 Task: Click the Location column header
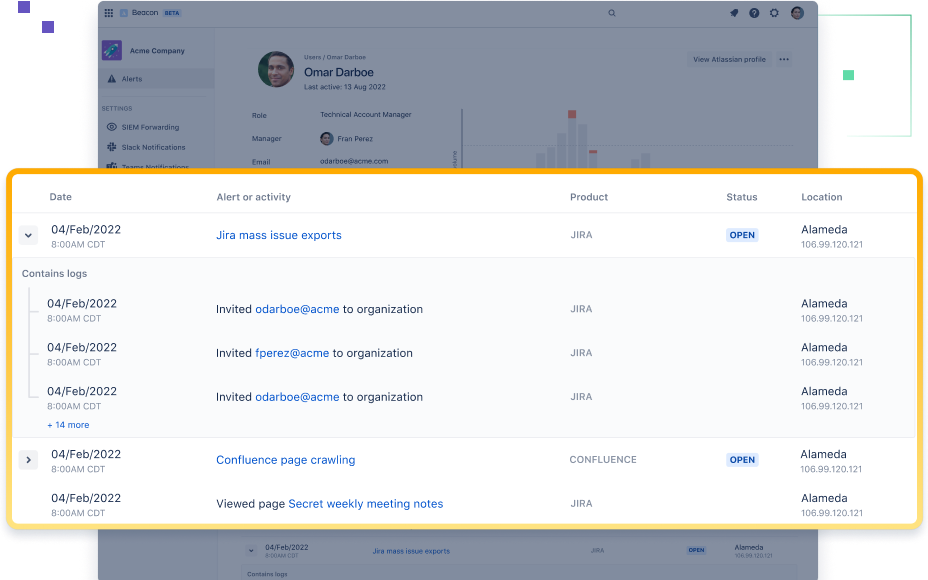point(821,197)
